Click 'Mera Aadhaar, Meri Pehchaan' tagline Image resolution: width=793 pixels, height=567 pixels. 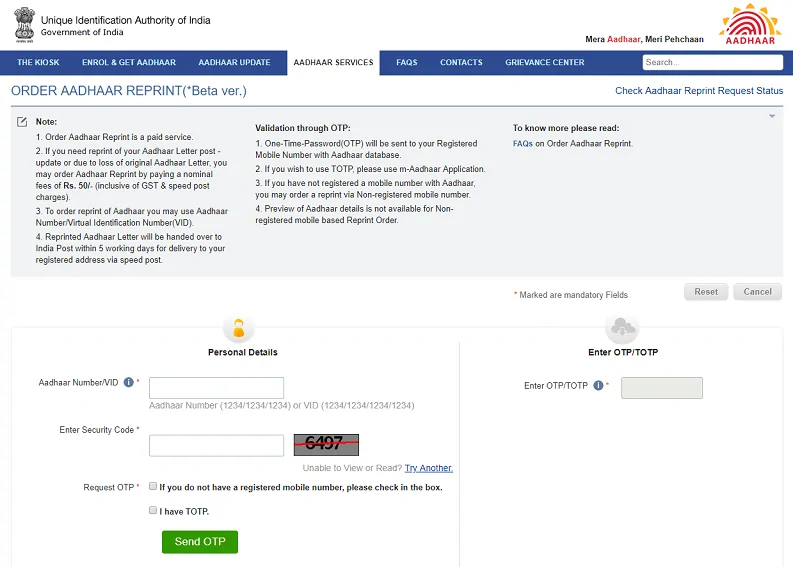(x=644, y=39)
